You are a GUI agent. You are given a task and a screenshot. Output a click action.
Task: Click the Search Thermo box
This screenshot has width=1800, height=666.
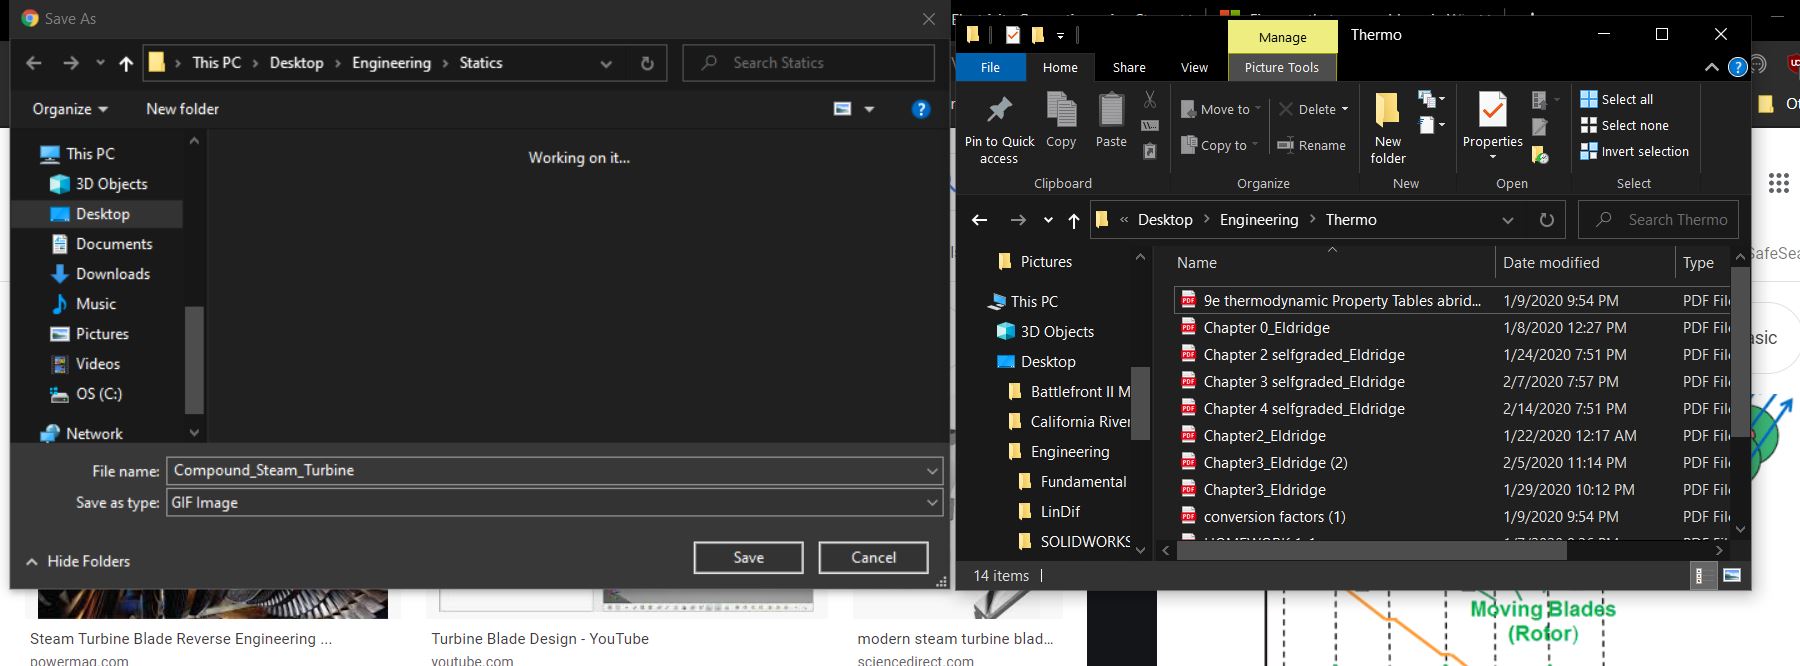(x=1658, y=220)
